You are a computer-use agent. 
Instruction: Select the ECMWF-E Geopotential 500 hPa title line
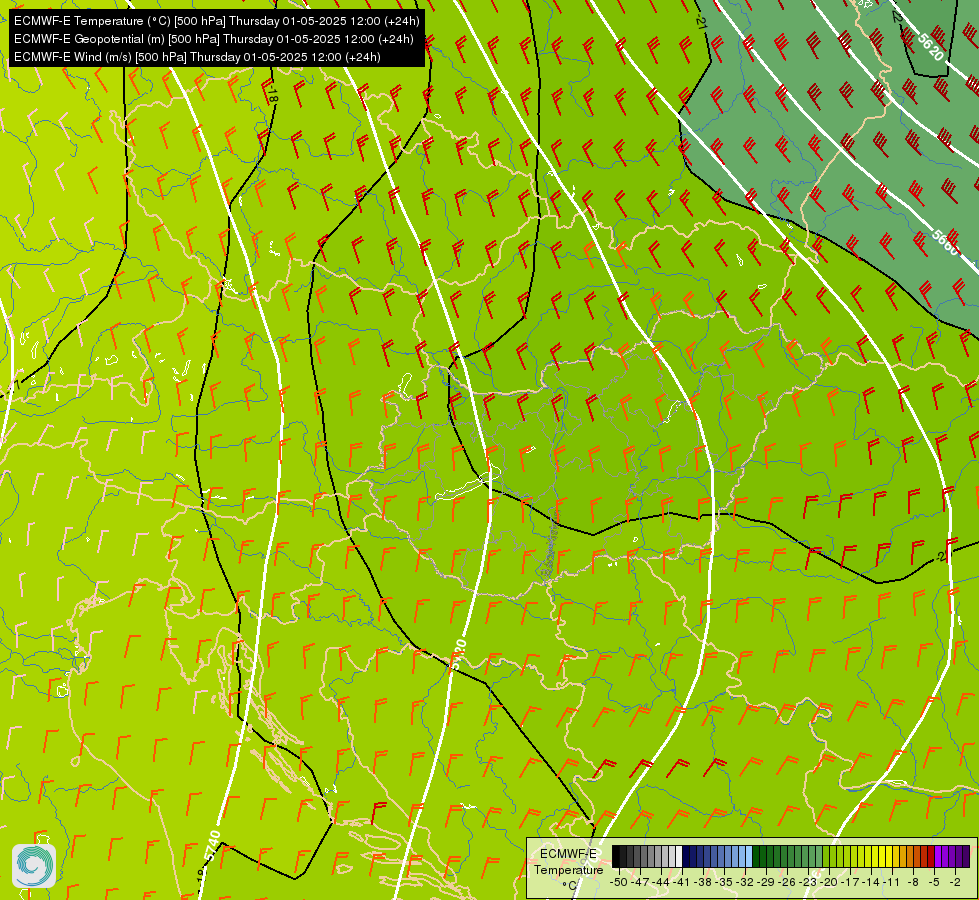(x=214, y=39)
